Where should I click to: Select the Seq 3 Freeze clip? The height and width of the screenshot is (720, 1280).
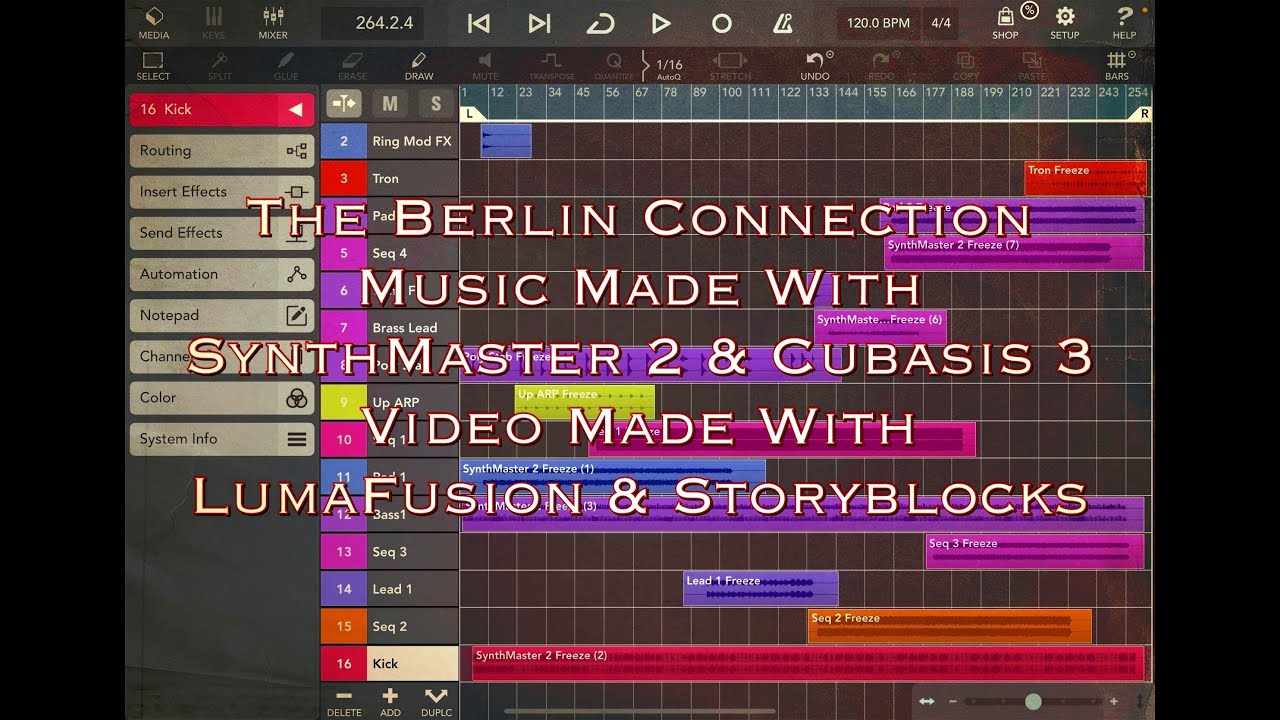(x=1035, y=551)
